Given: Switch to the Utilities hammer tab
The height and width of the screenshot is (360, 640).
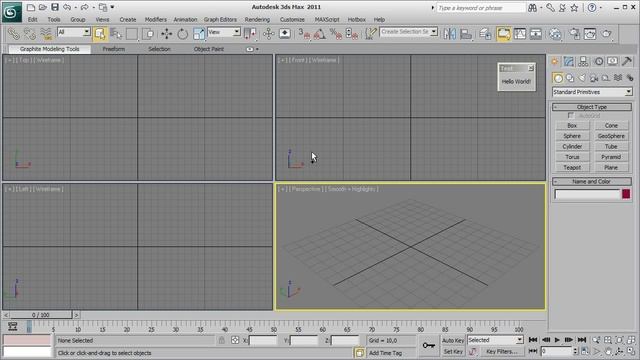Looking at the screenshot, I should [x=627, y=61].
